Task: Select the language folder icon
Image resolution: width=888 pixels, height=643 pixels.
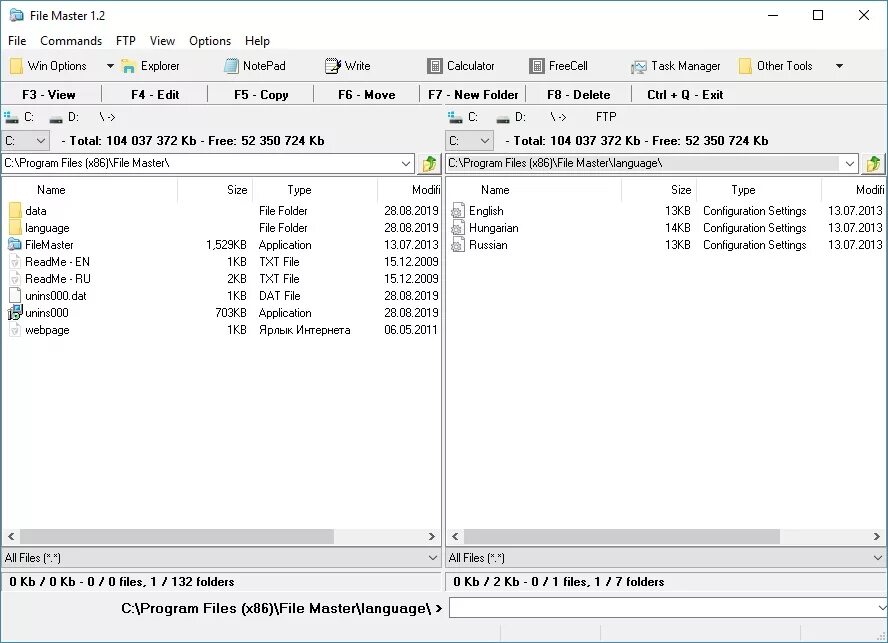Action: point(15,228)
